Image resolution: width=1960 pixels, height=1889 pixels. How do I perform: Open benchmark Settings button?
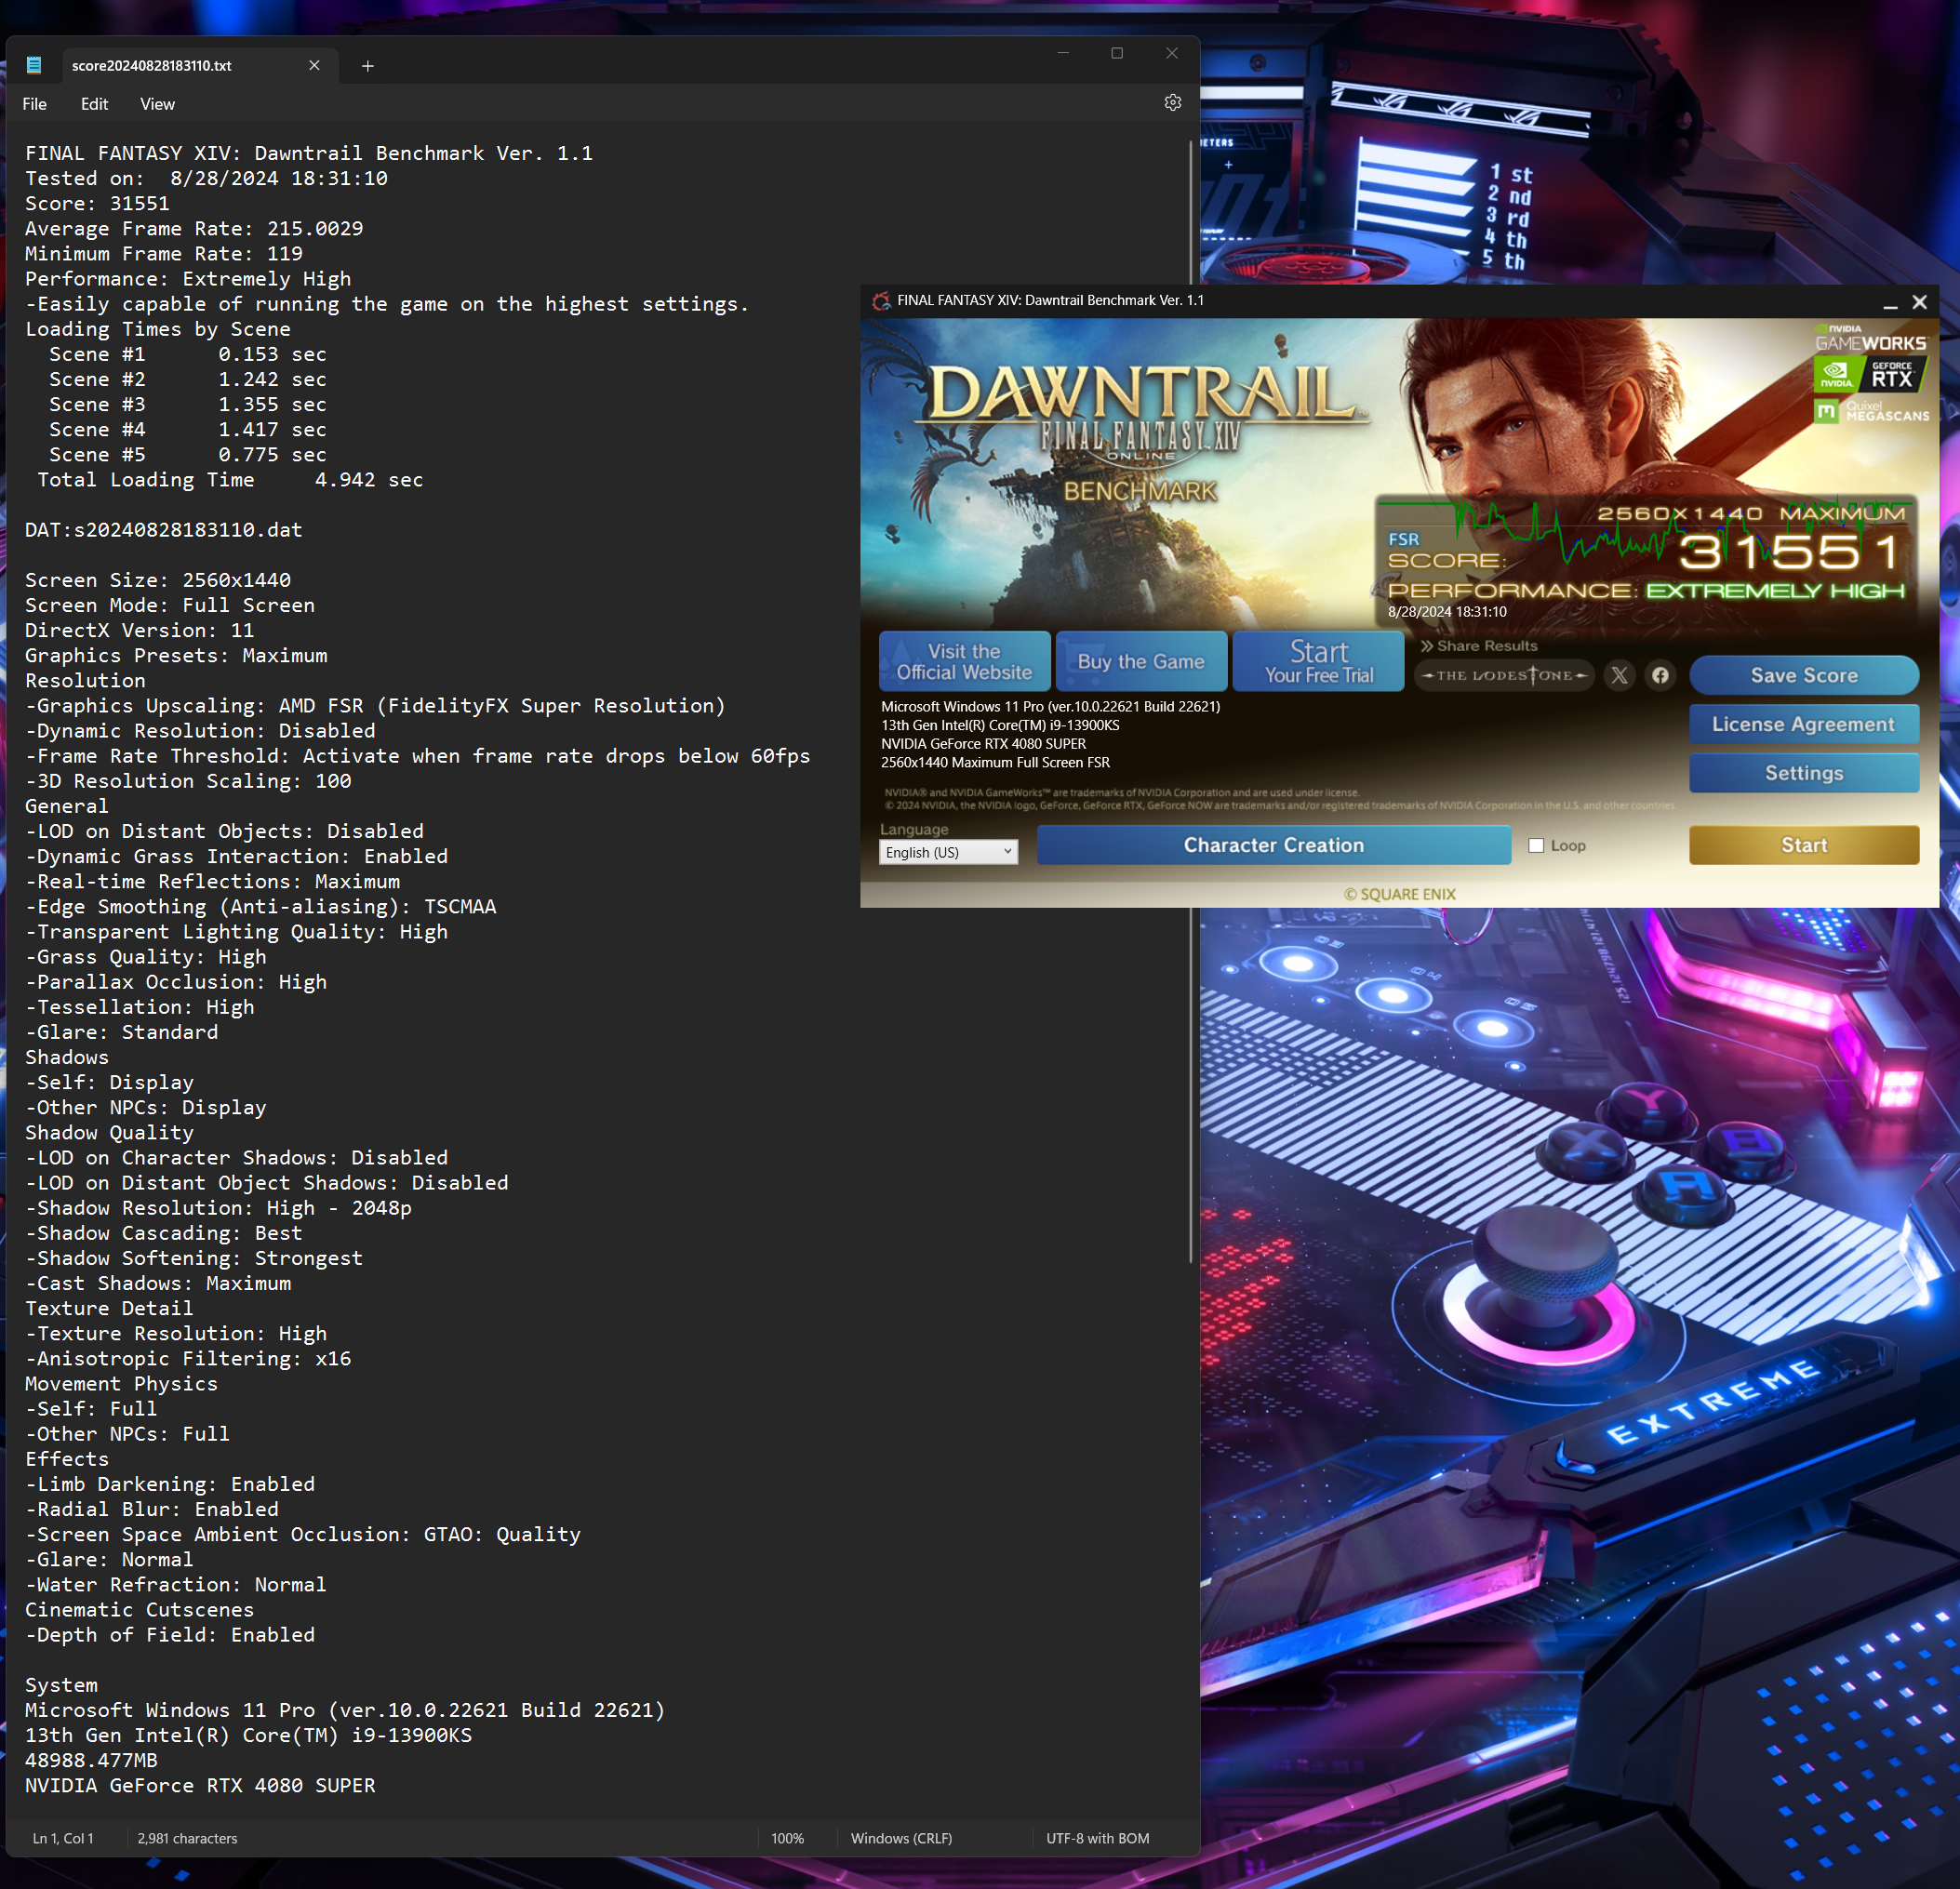1803,773
